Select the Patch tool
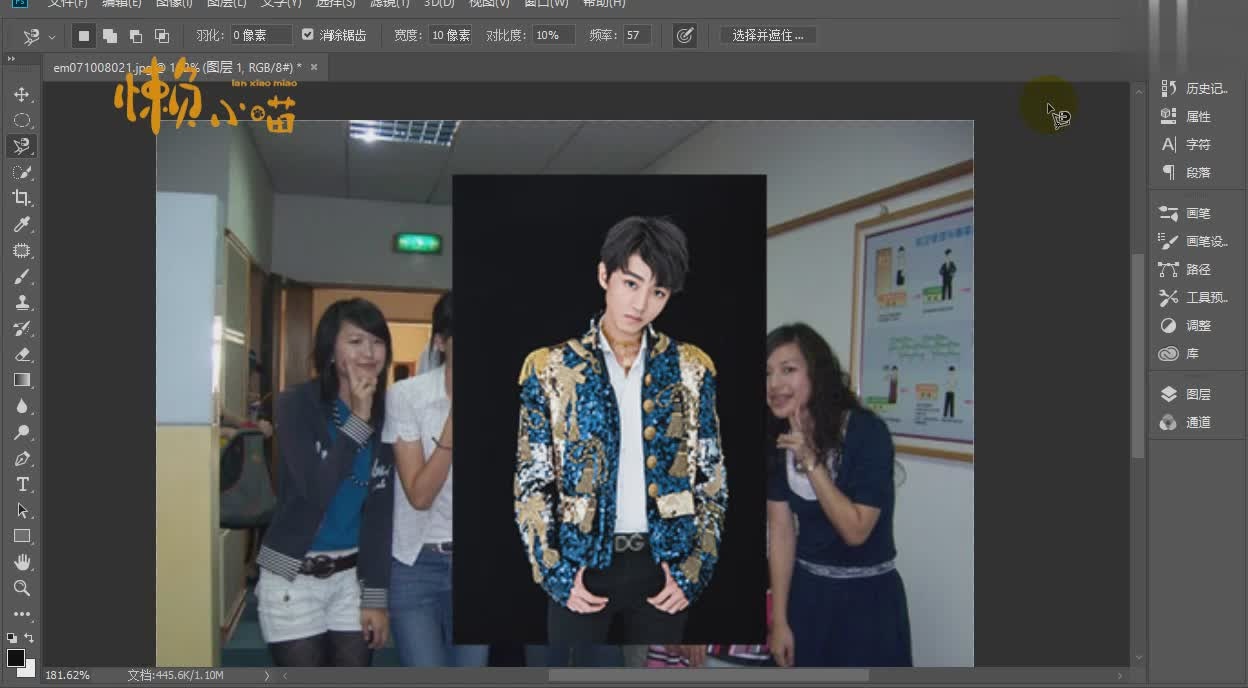This screenshot has width=1248, height=688. point(21,250)
